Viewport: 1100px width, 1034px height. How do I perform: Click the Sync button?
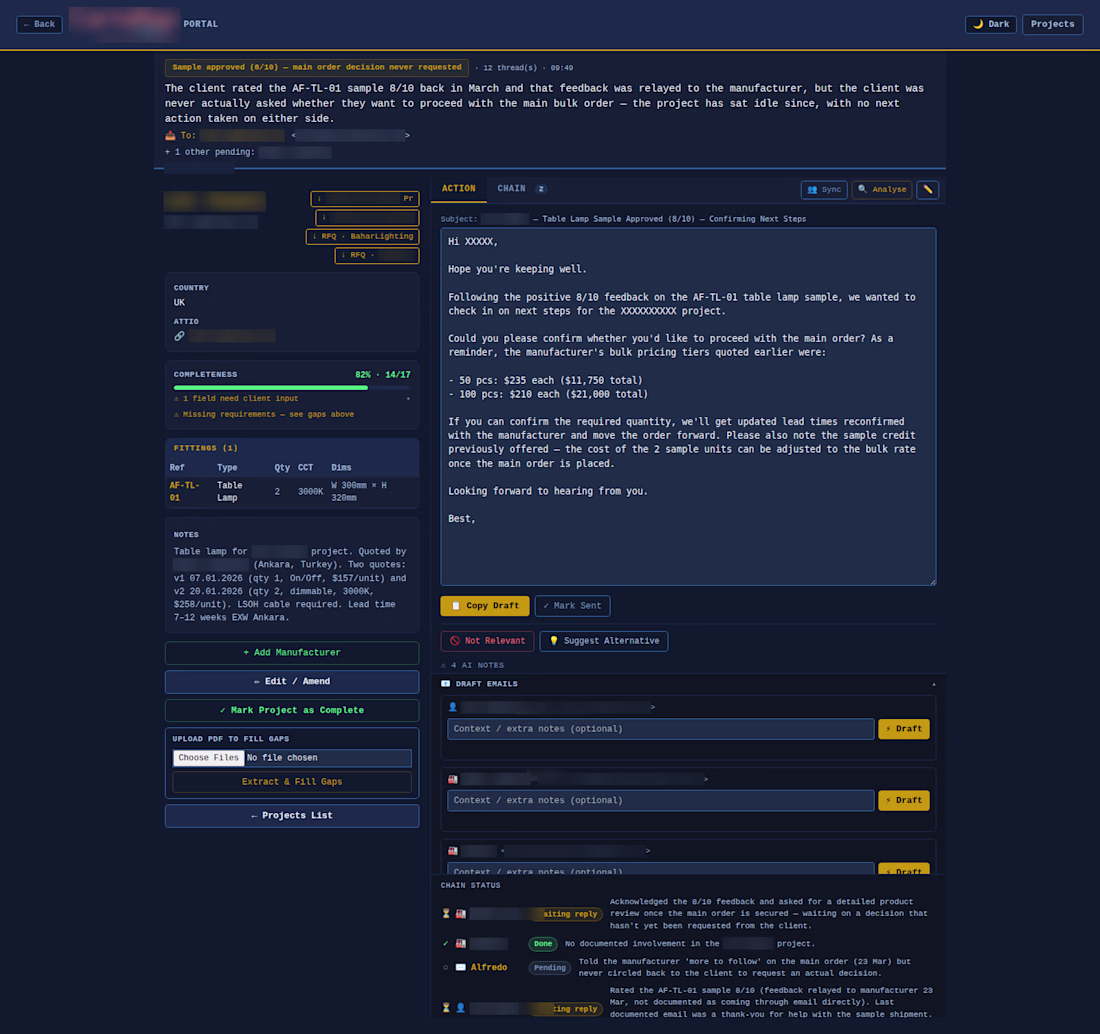824,189
